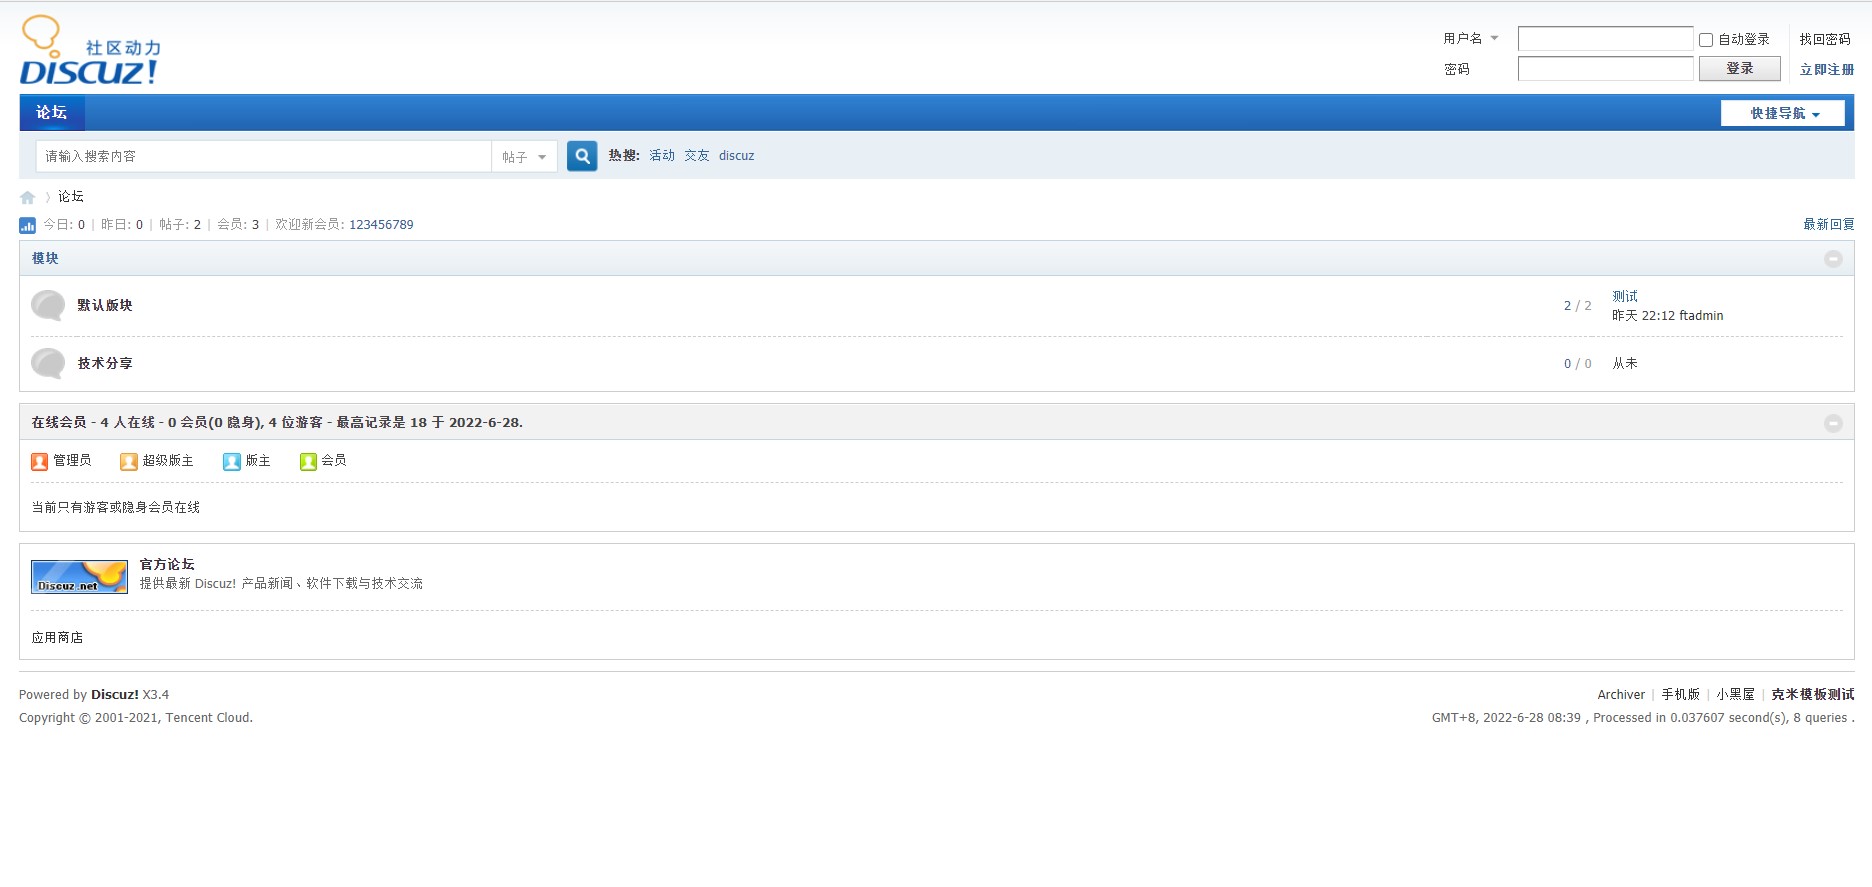Viewport: 1872px width, 887px height.
Task: Open the 用户名 login type dropdown
Action: (1471, 39)
